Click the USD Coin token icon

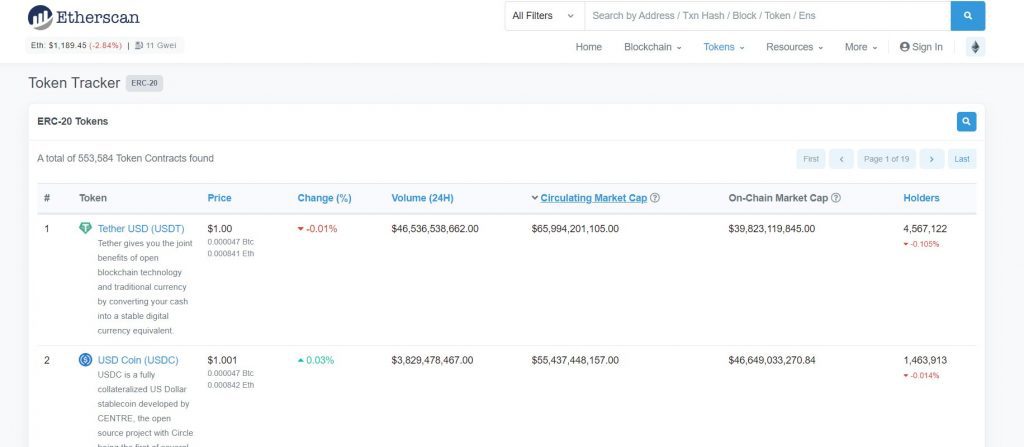click(86, 359)
